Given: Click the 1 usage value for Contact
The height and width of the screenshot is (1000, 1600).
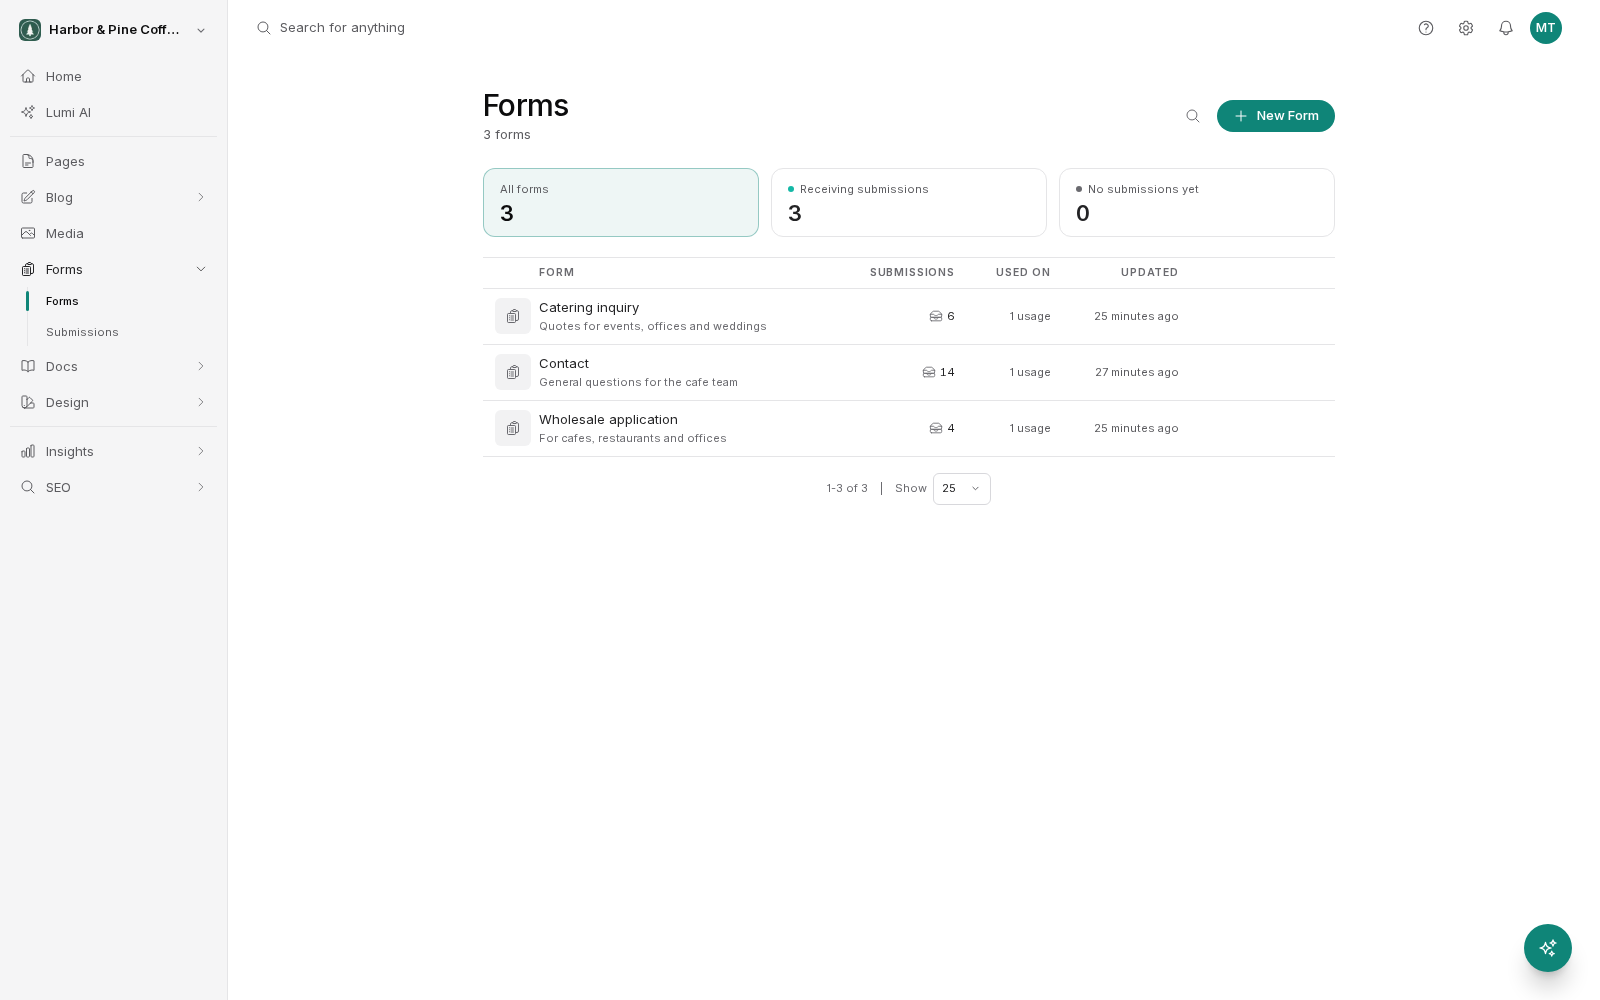Looking at the screenshot, I should pyautogui.click(x=1030, y=372).
